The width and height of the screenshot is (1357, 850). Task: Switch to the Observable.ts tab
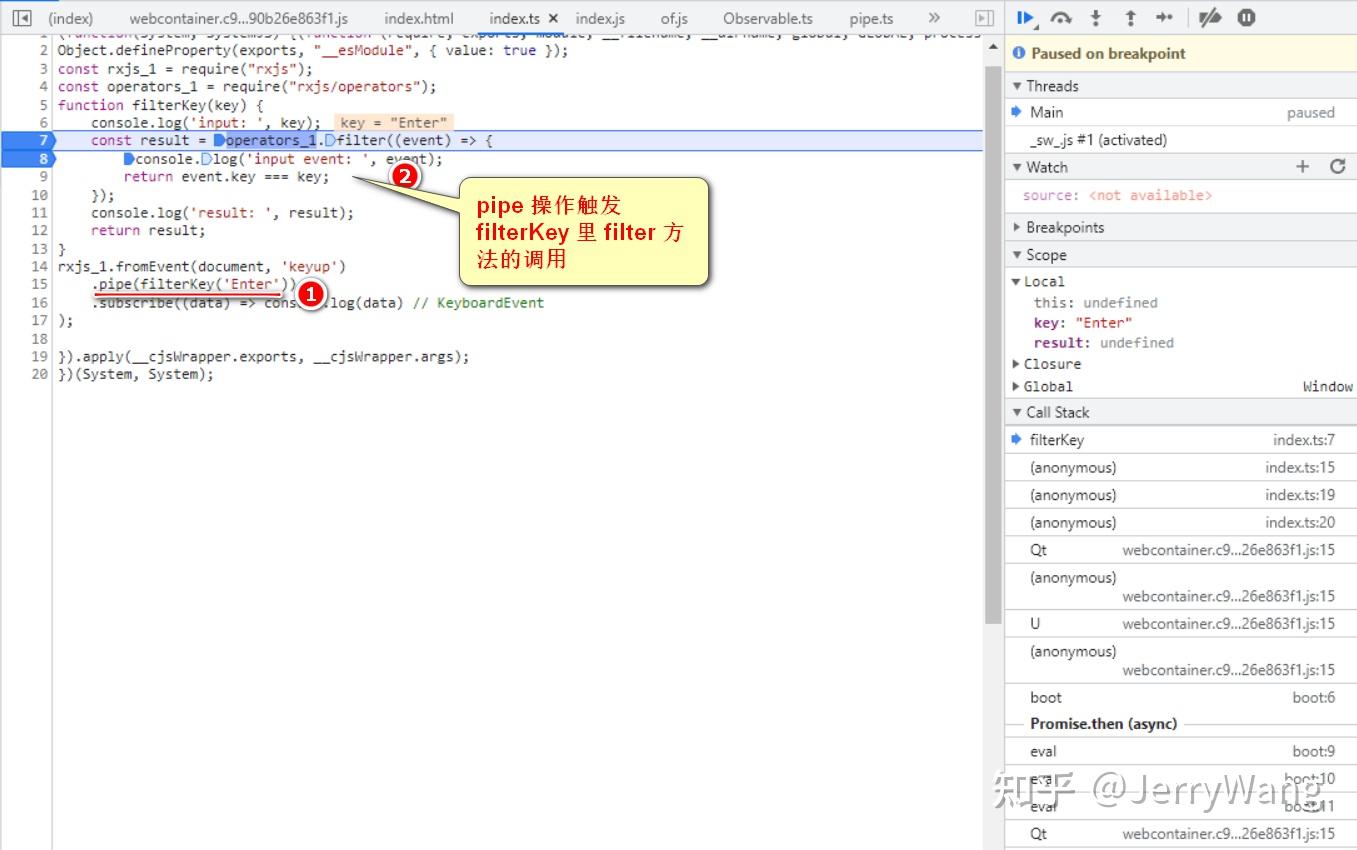(767, 17)
